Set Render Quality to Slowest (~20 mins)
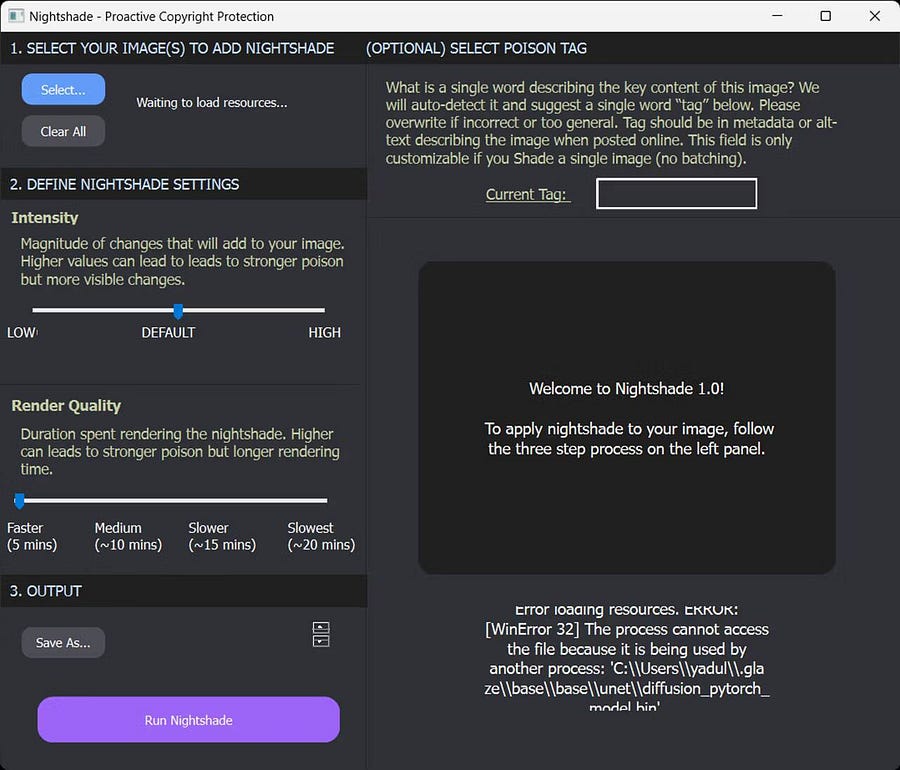The image size is (900, 770). 323,500
